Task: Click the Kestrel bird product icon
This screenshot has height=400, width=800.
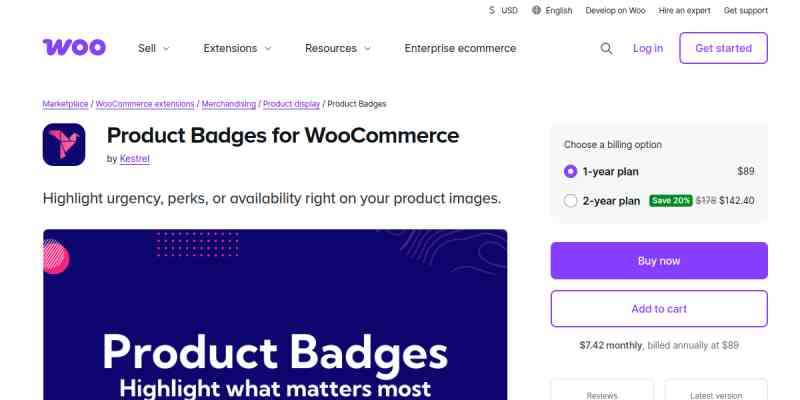Action: pyautogui.click(x=64, y=145)
